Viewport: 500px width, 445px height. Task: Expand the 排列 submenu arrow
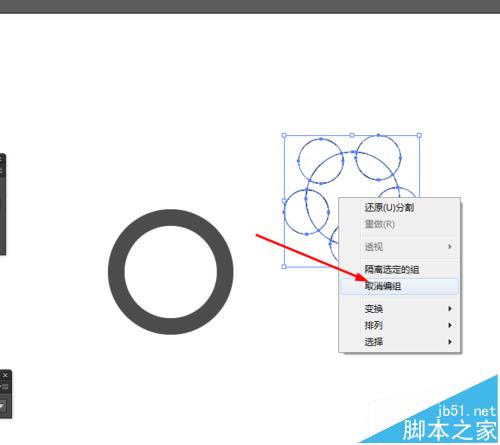[x=450, y=325]
